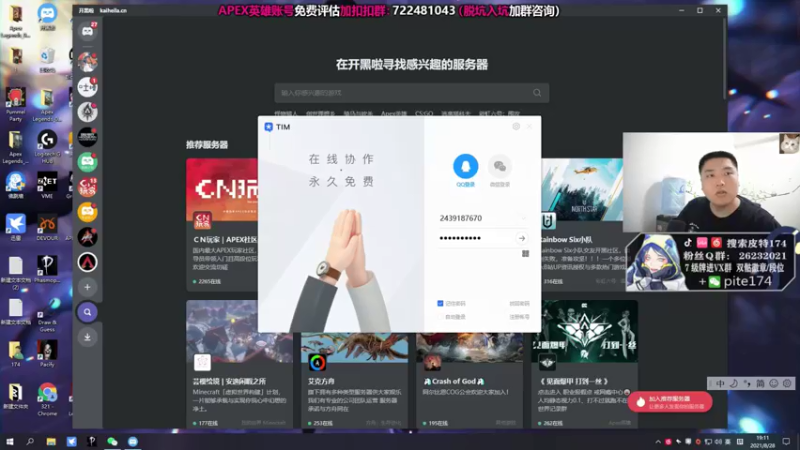
Task: Open the 《果面烟甲 打到一丝》 server card
Action: coord(584,364)
